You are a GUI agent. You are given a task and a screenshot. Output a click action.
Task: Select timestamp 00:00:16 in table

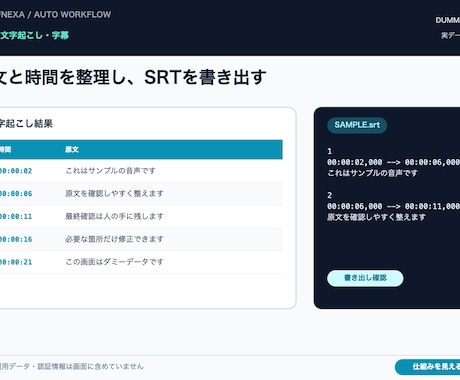pyautogui.click(x=16, y=239)
